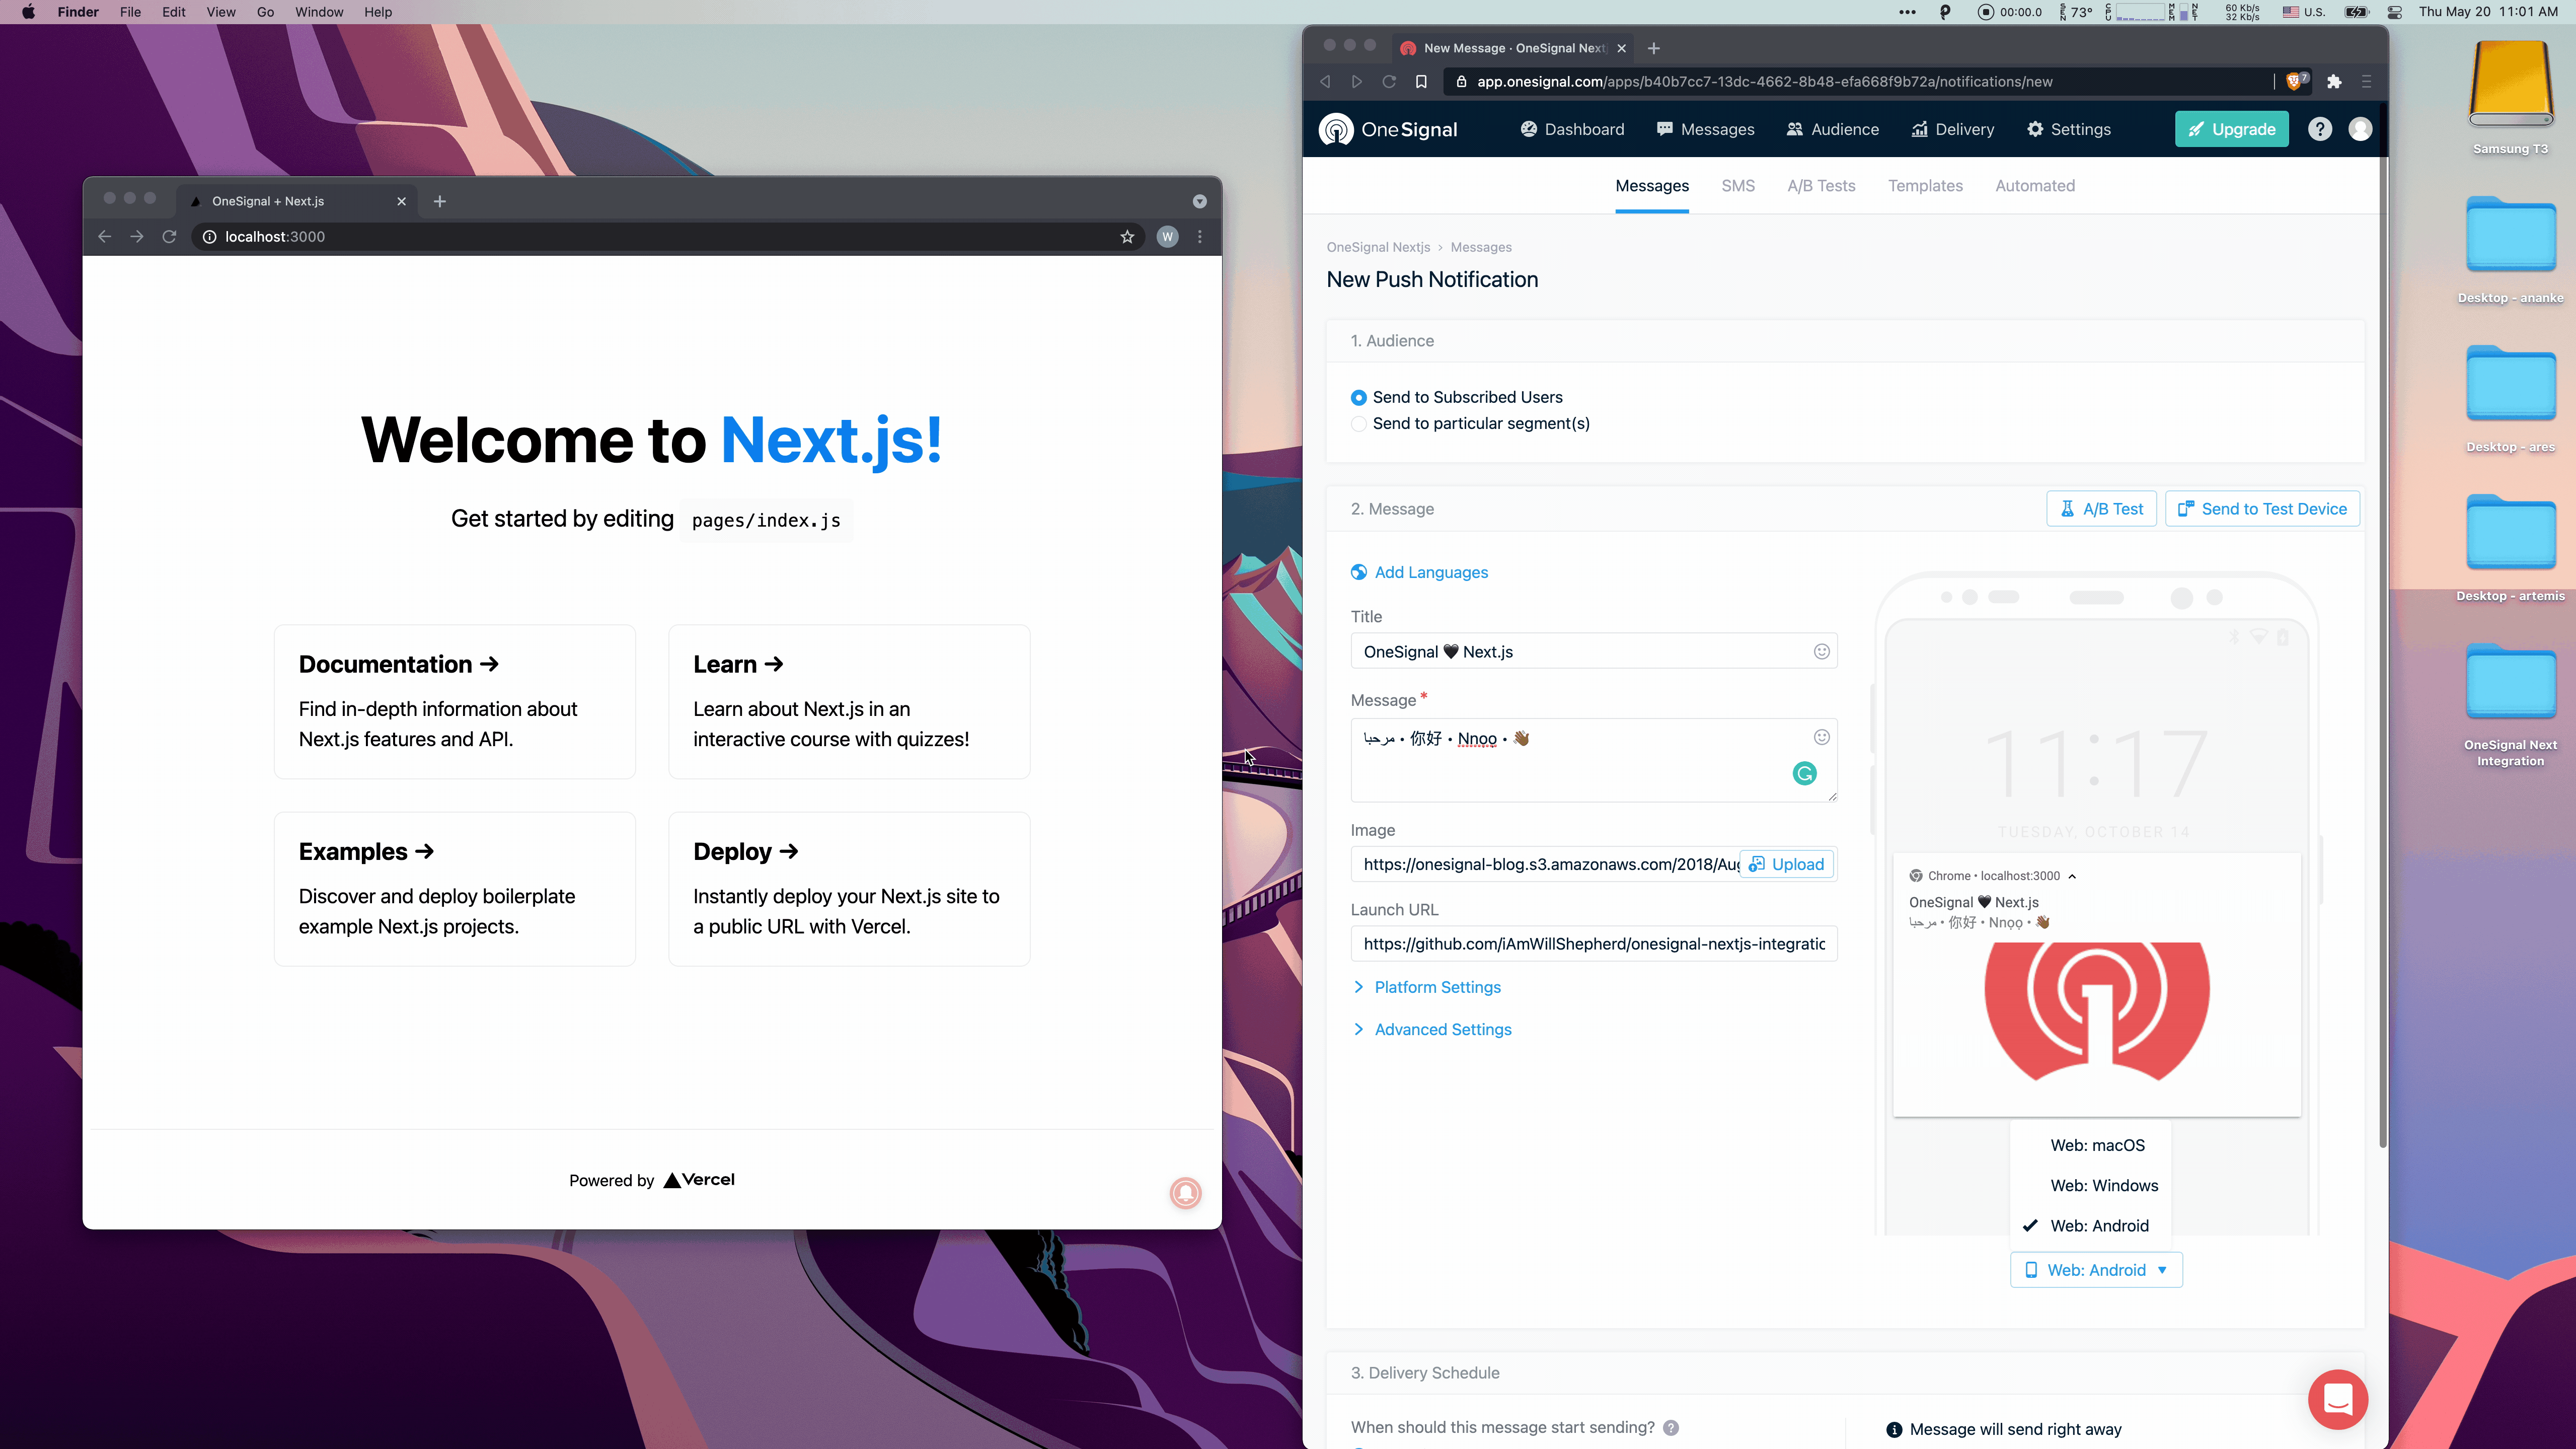The height and width of the screenshot is (1449, 2576).
Task: Click OneSignal Nextjs breadcrumb link
Action: pos(1378,247)
